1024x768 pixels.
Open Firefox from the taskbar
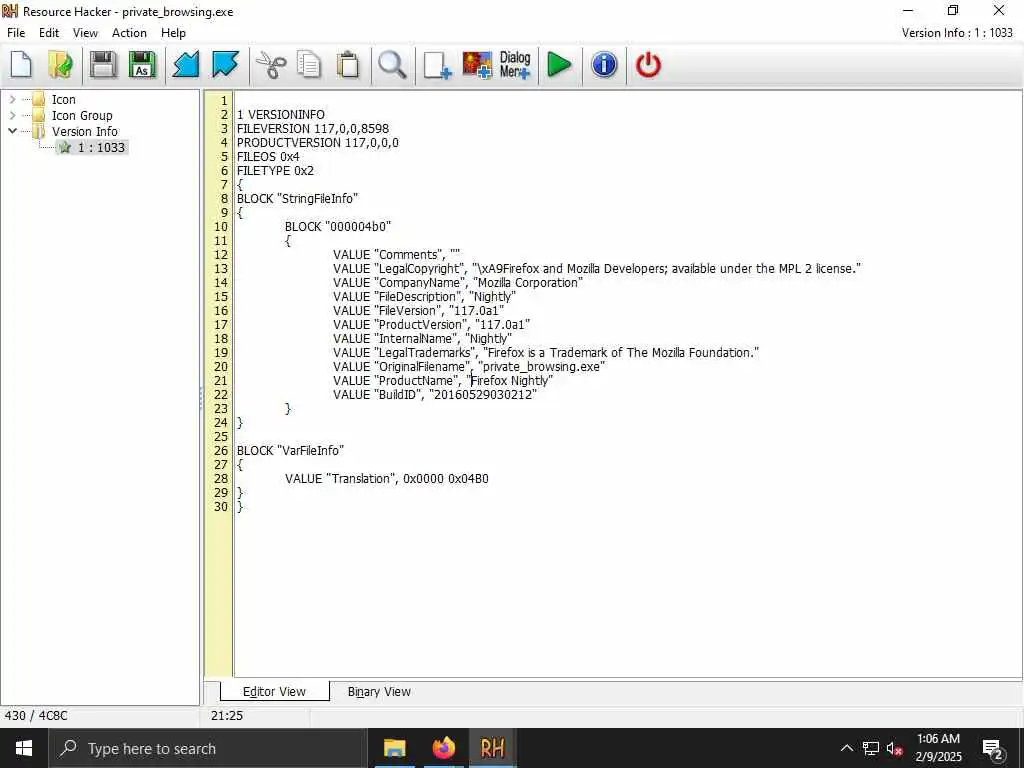click(x=443, y=748)
